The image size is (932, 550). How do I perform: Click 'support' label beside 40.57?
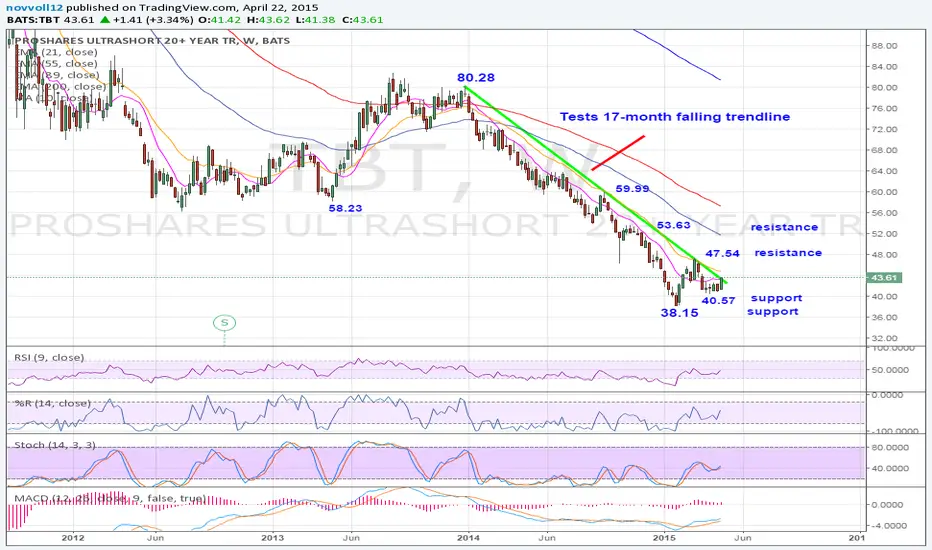776,298
